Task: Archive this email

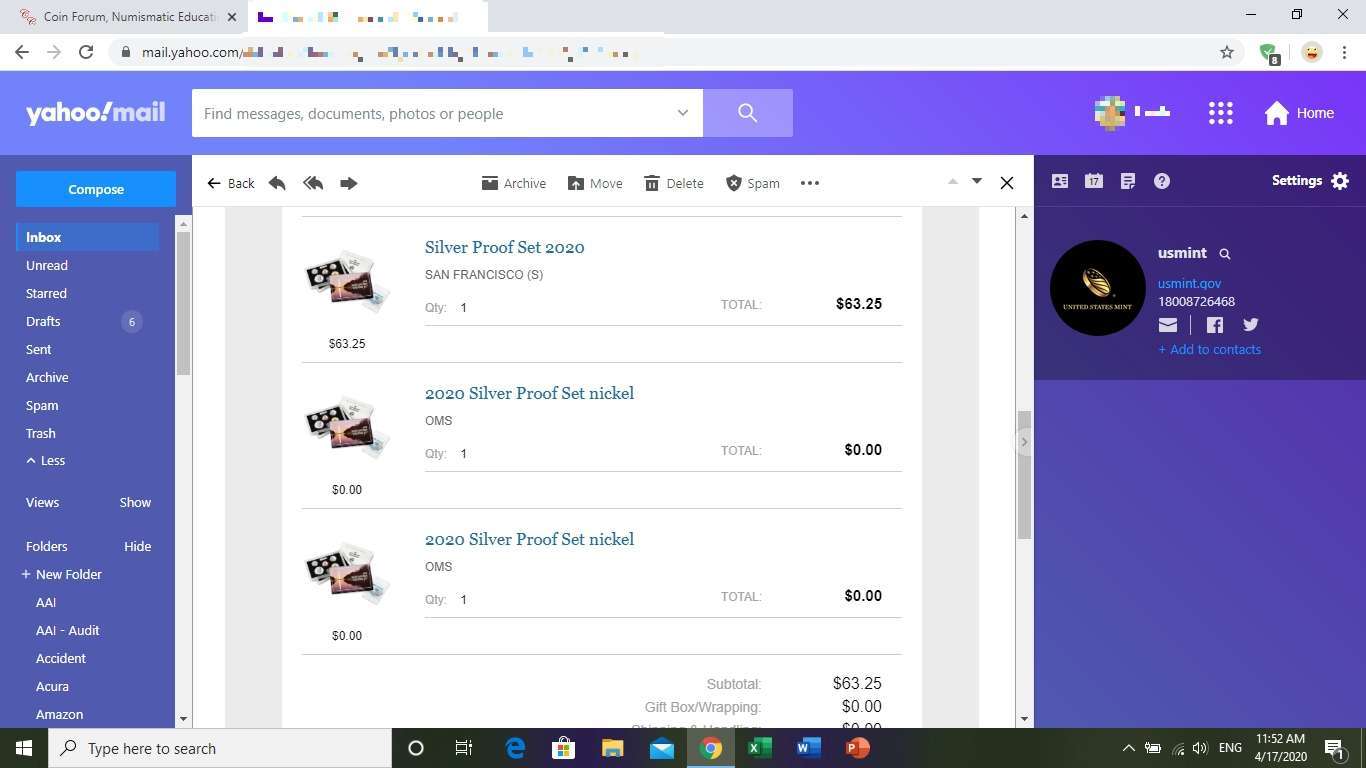Action: [514, 183]
